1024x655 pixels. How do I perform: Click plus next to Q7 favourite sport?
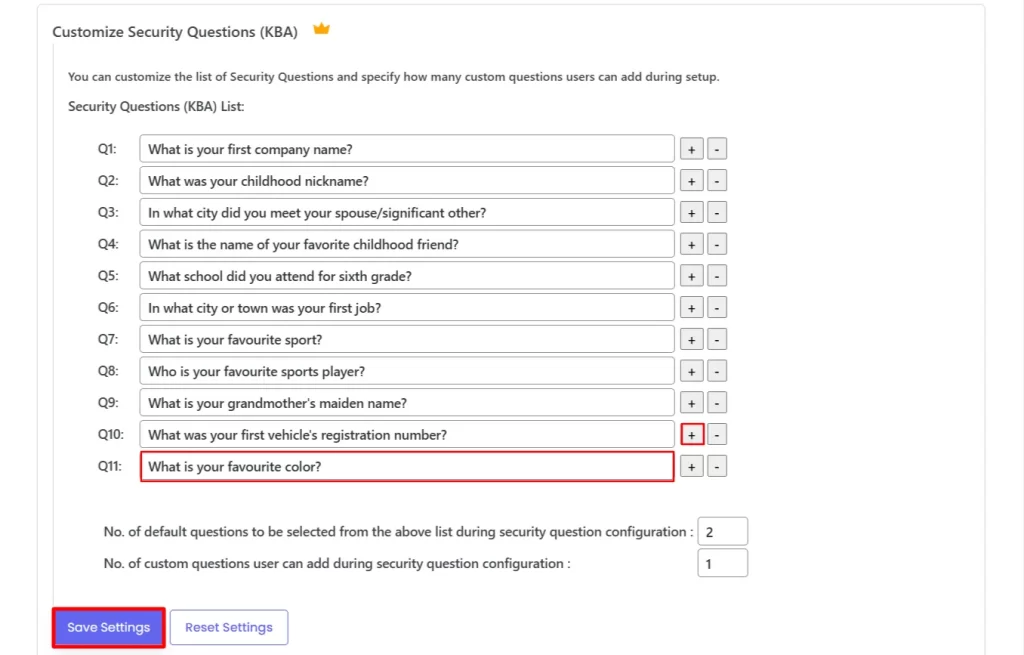(x=692, y=340)
